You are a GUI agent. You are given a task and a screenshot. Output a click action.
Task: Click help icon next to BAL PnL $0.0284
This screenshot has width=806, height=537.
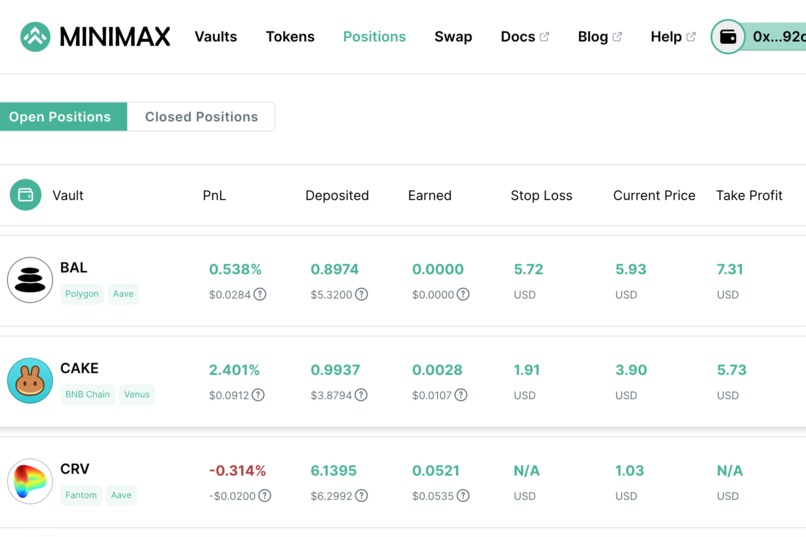point(260,294)
